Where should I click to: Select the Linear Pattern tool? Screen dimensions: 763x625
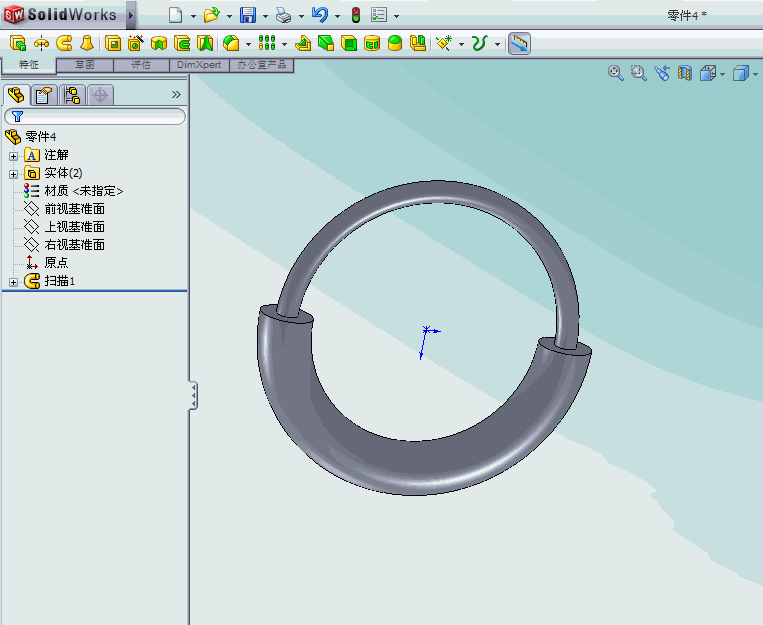tap(267, 43)
